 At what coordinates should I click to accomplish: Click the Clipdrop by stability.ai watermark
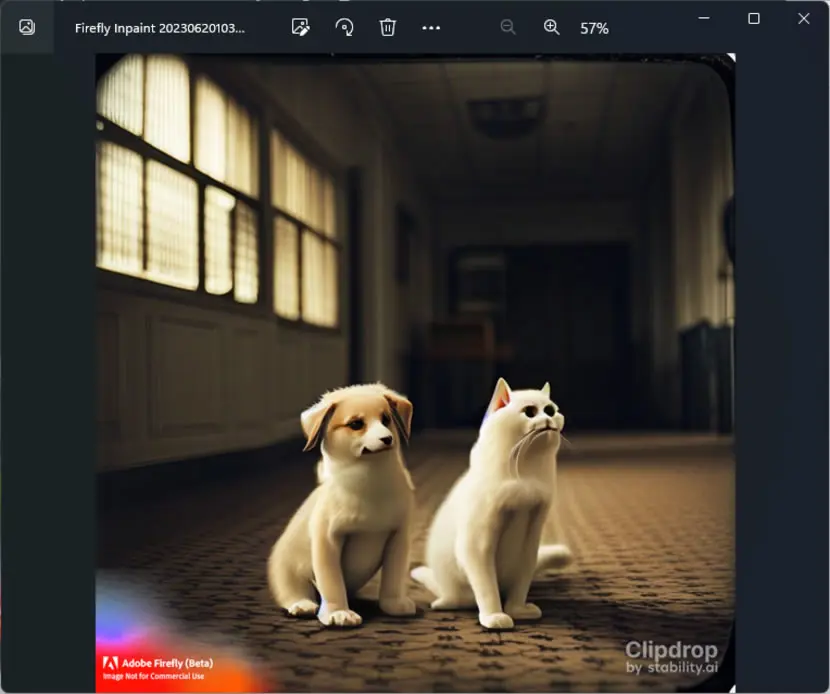(671, 657)
